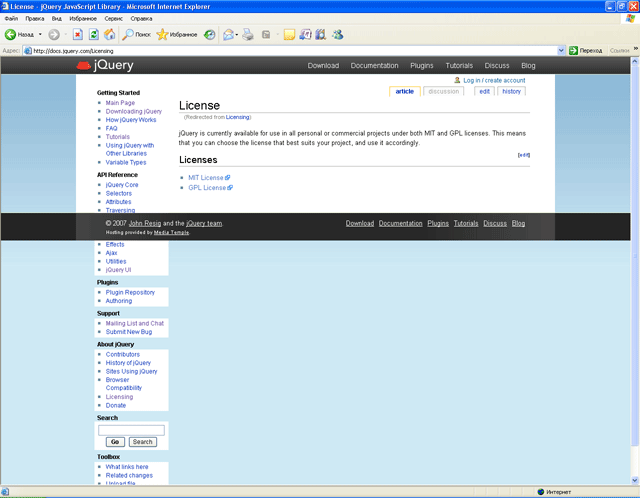Open the Search (Поиск) toolbar button
The image size is (640, 498).
click(135, 34)
